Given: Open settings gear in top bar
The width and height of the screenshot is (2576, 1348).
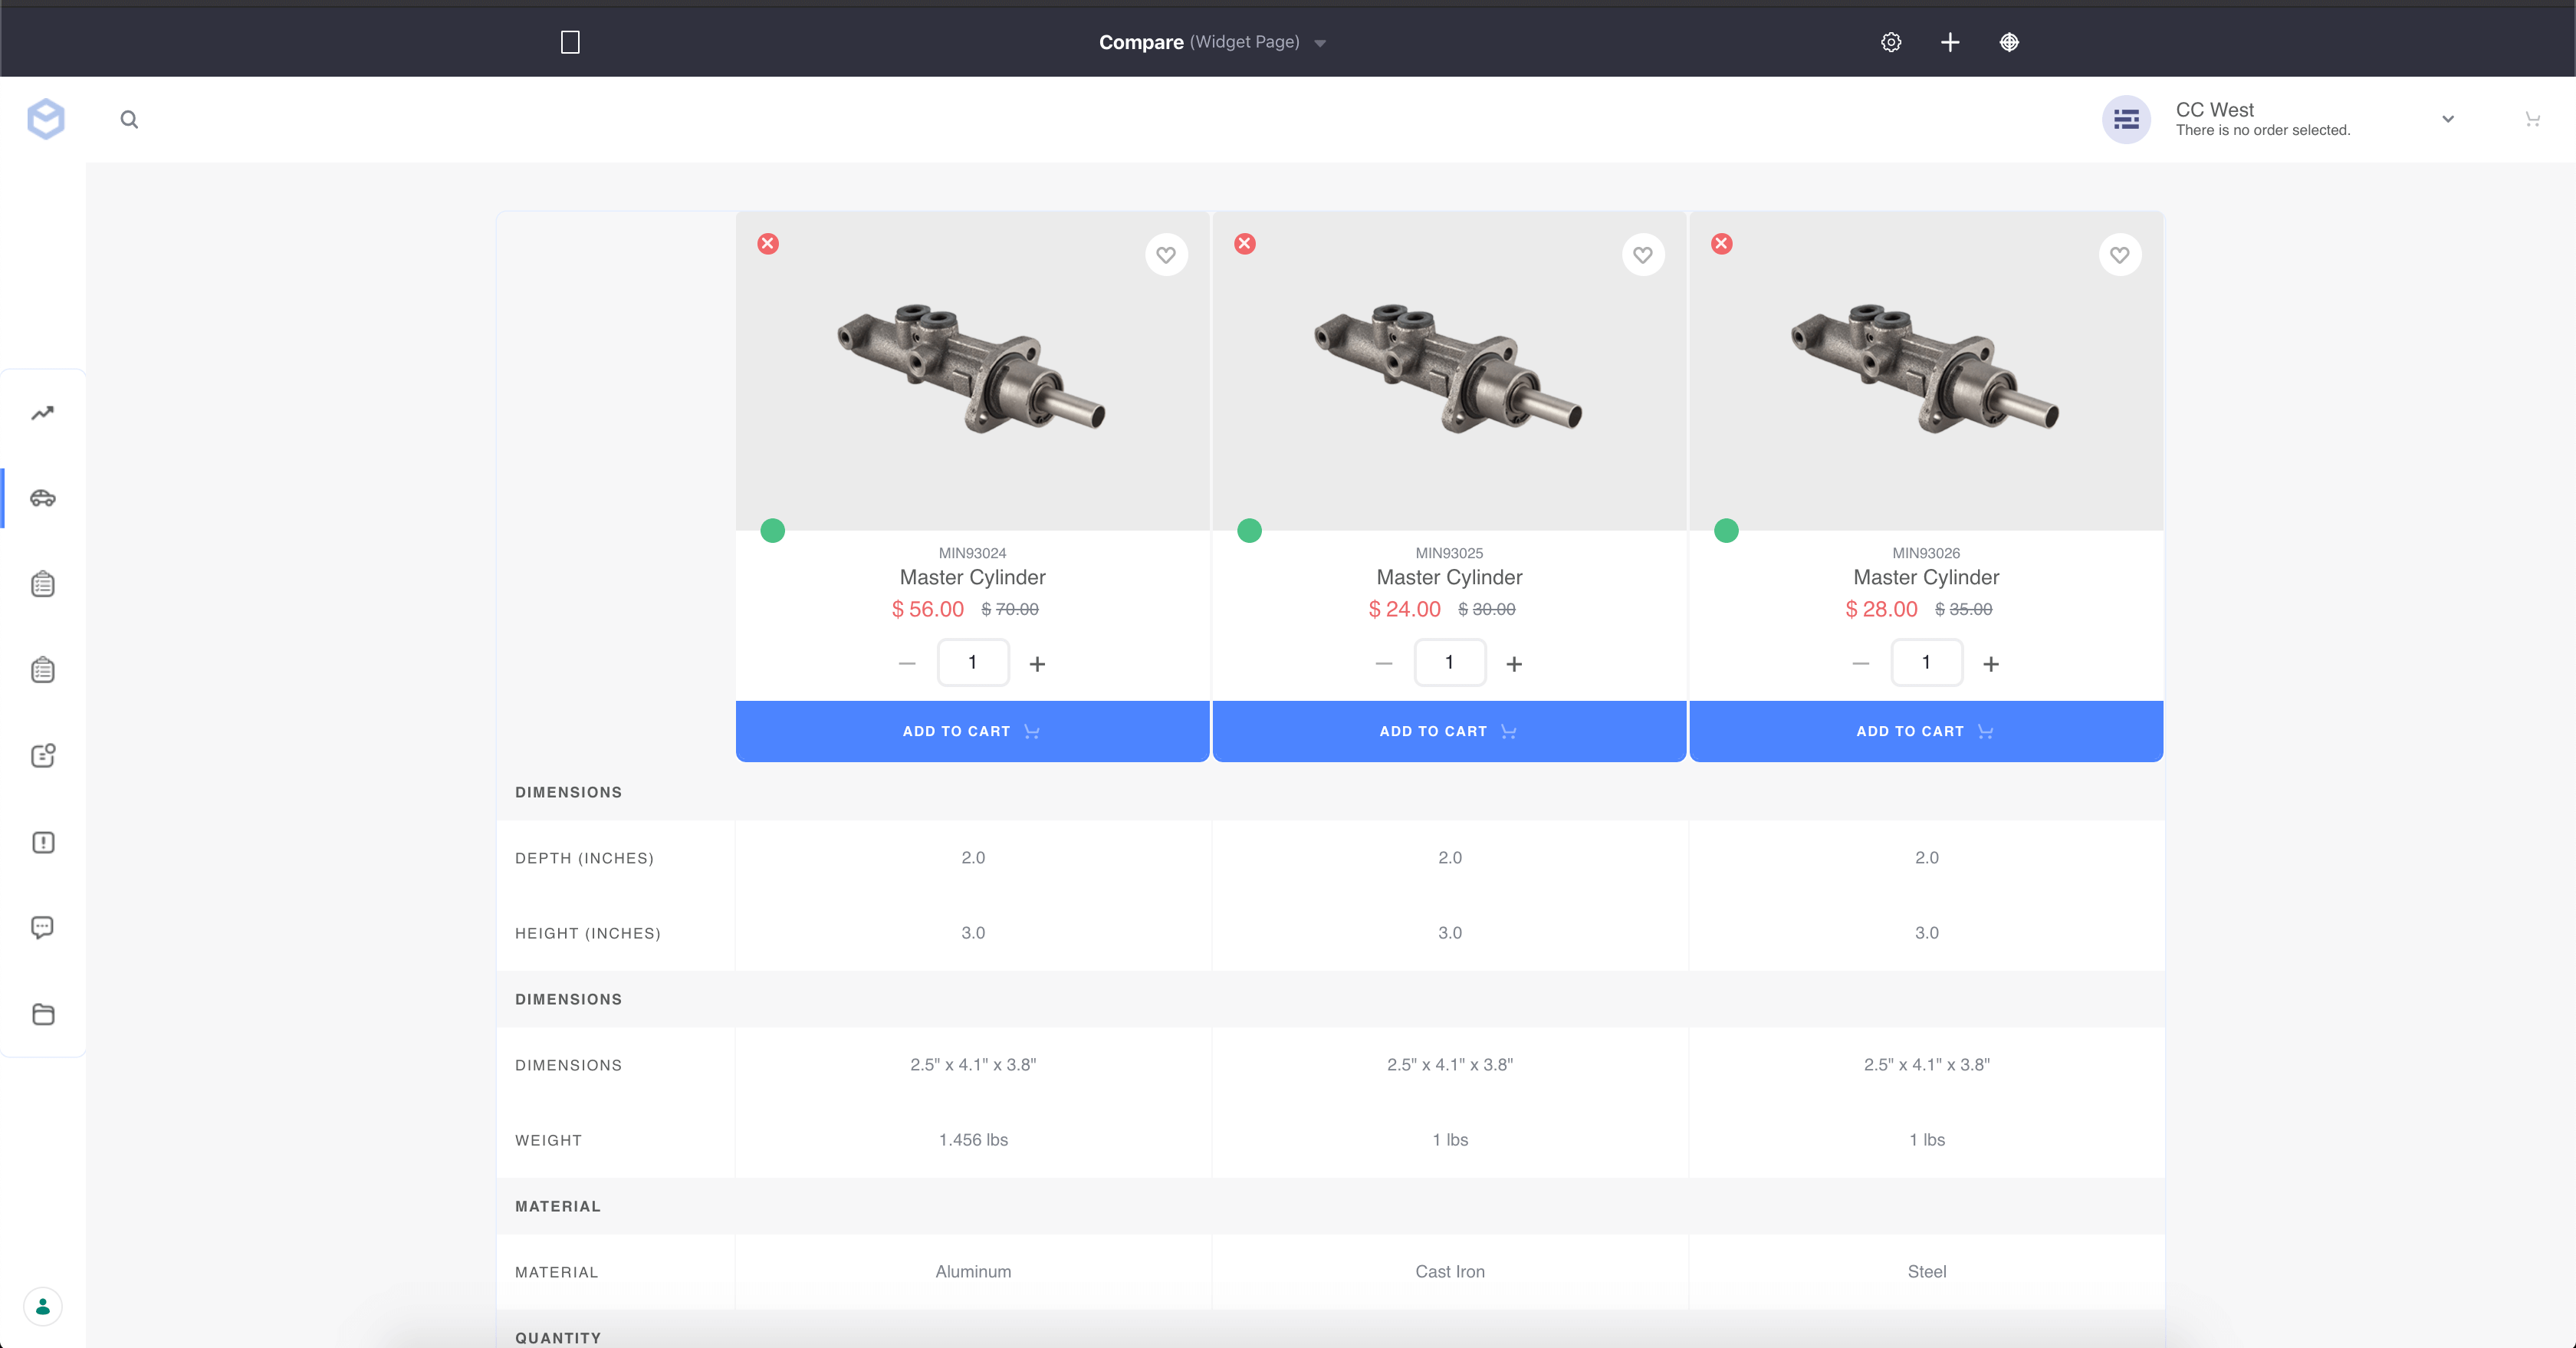Looking at the screenshot, I should click(1890, 42).
